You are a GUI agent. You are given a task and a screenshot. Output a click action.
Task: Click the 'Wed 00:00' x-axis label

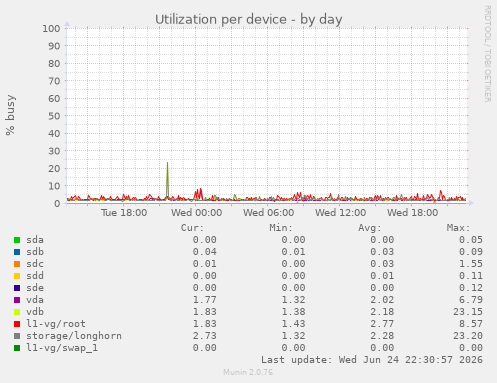(x=197, y=213)
